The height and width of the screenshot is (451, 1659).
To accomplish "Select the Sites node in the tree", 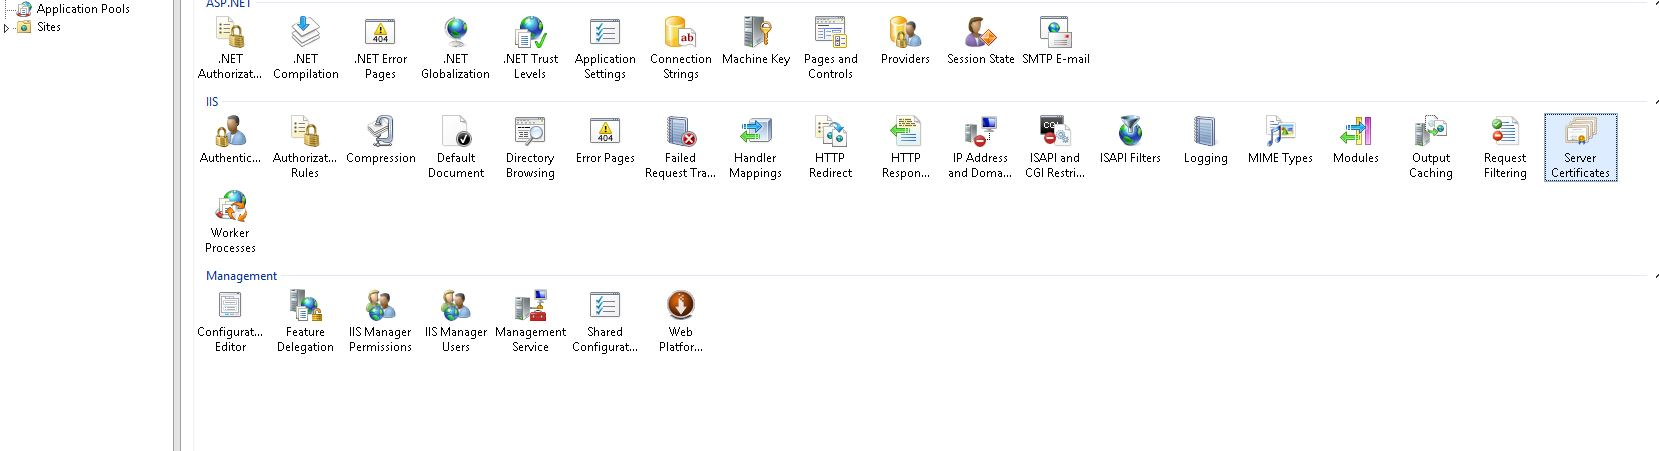I will tap(49, 27).
